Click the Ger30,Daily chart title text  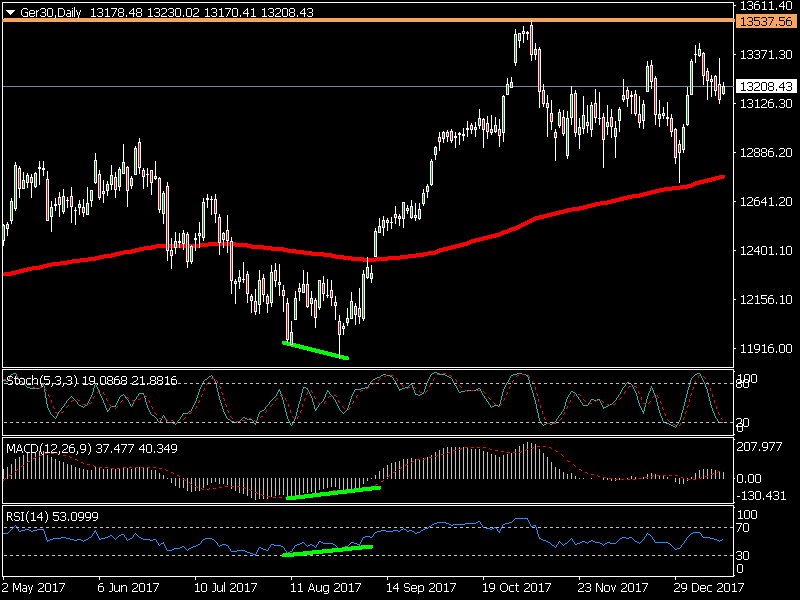(50, 12)
